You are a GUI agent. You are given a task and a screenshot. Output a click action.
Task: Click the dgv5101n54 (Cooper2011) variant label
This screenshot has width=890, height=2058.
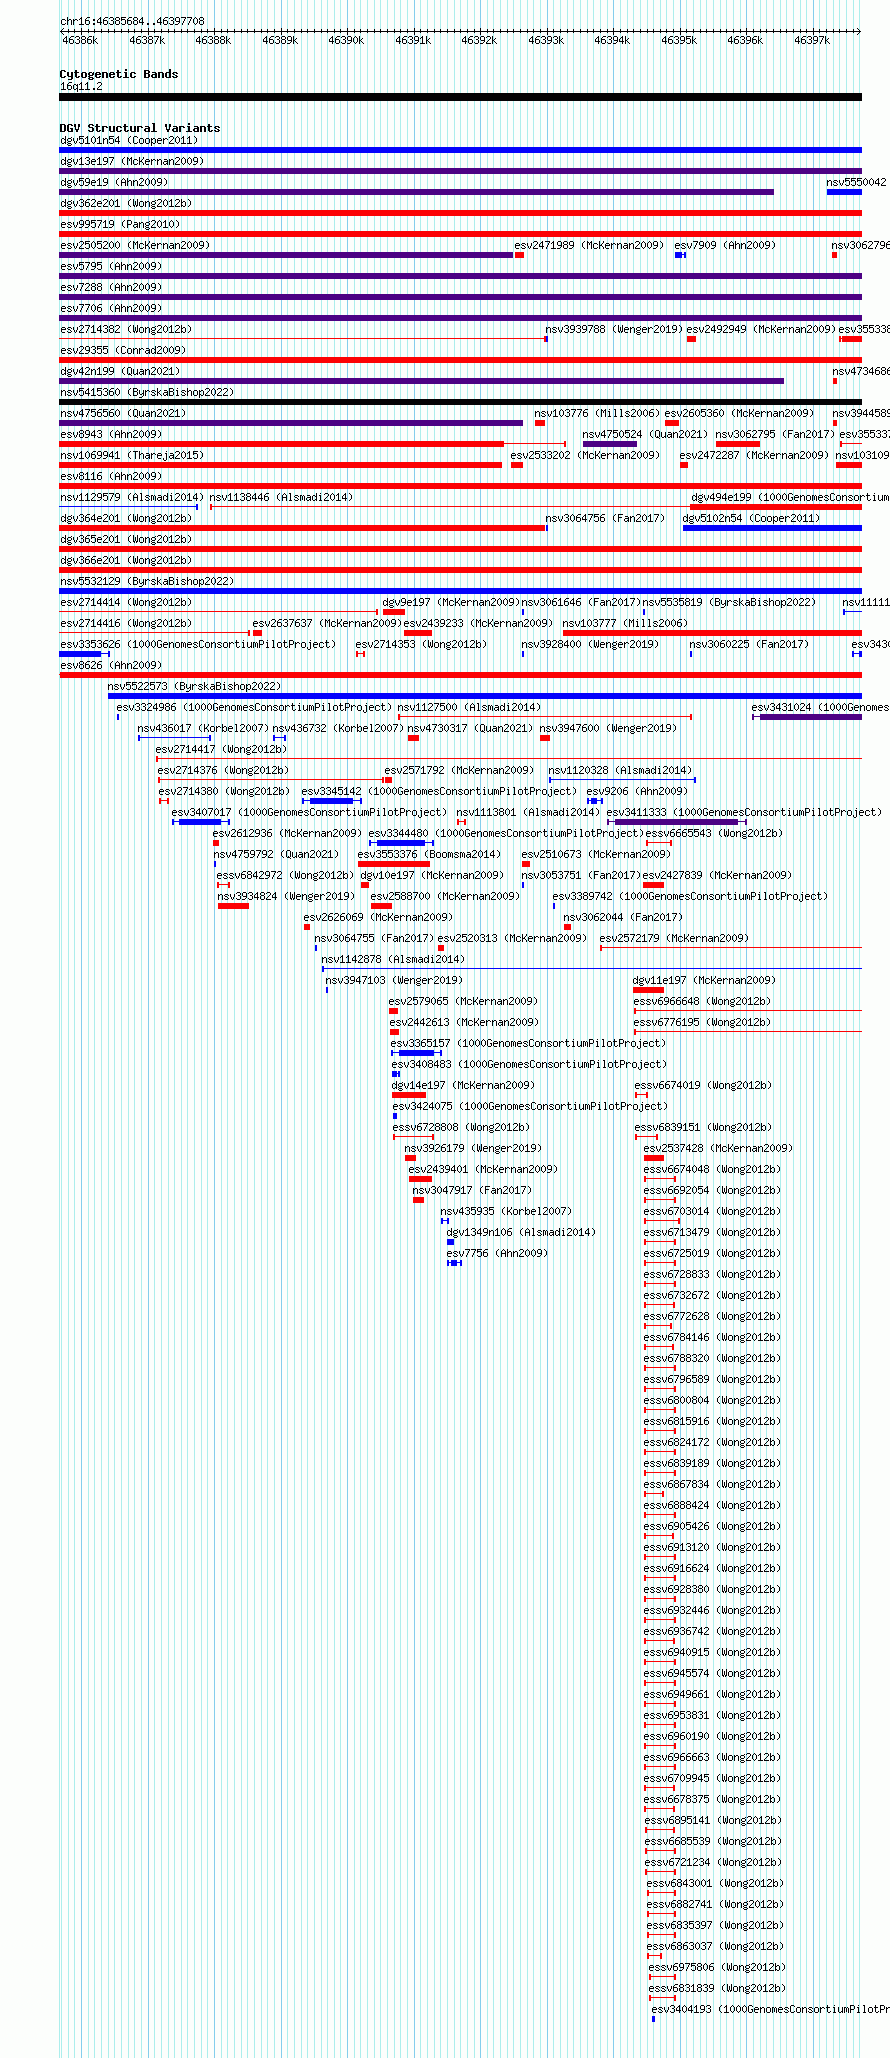click(x=128, y=140)
